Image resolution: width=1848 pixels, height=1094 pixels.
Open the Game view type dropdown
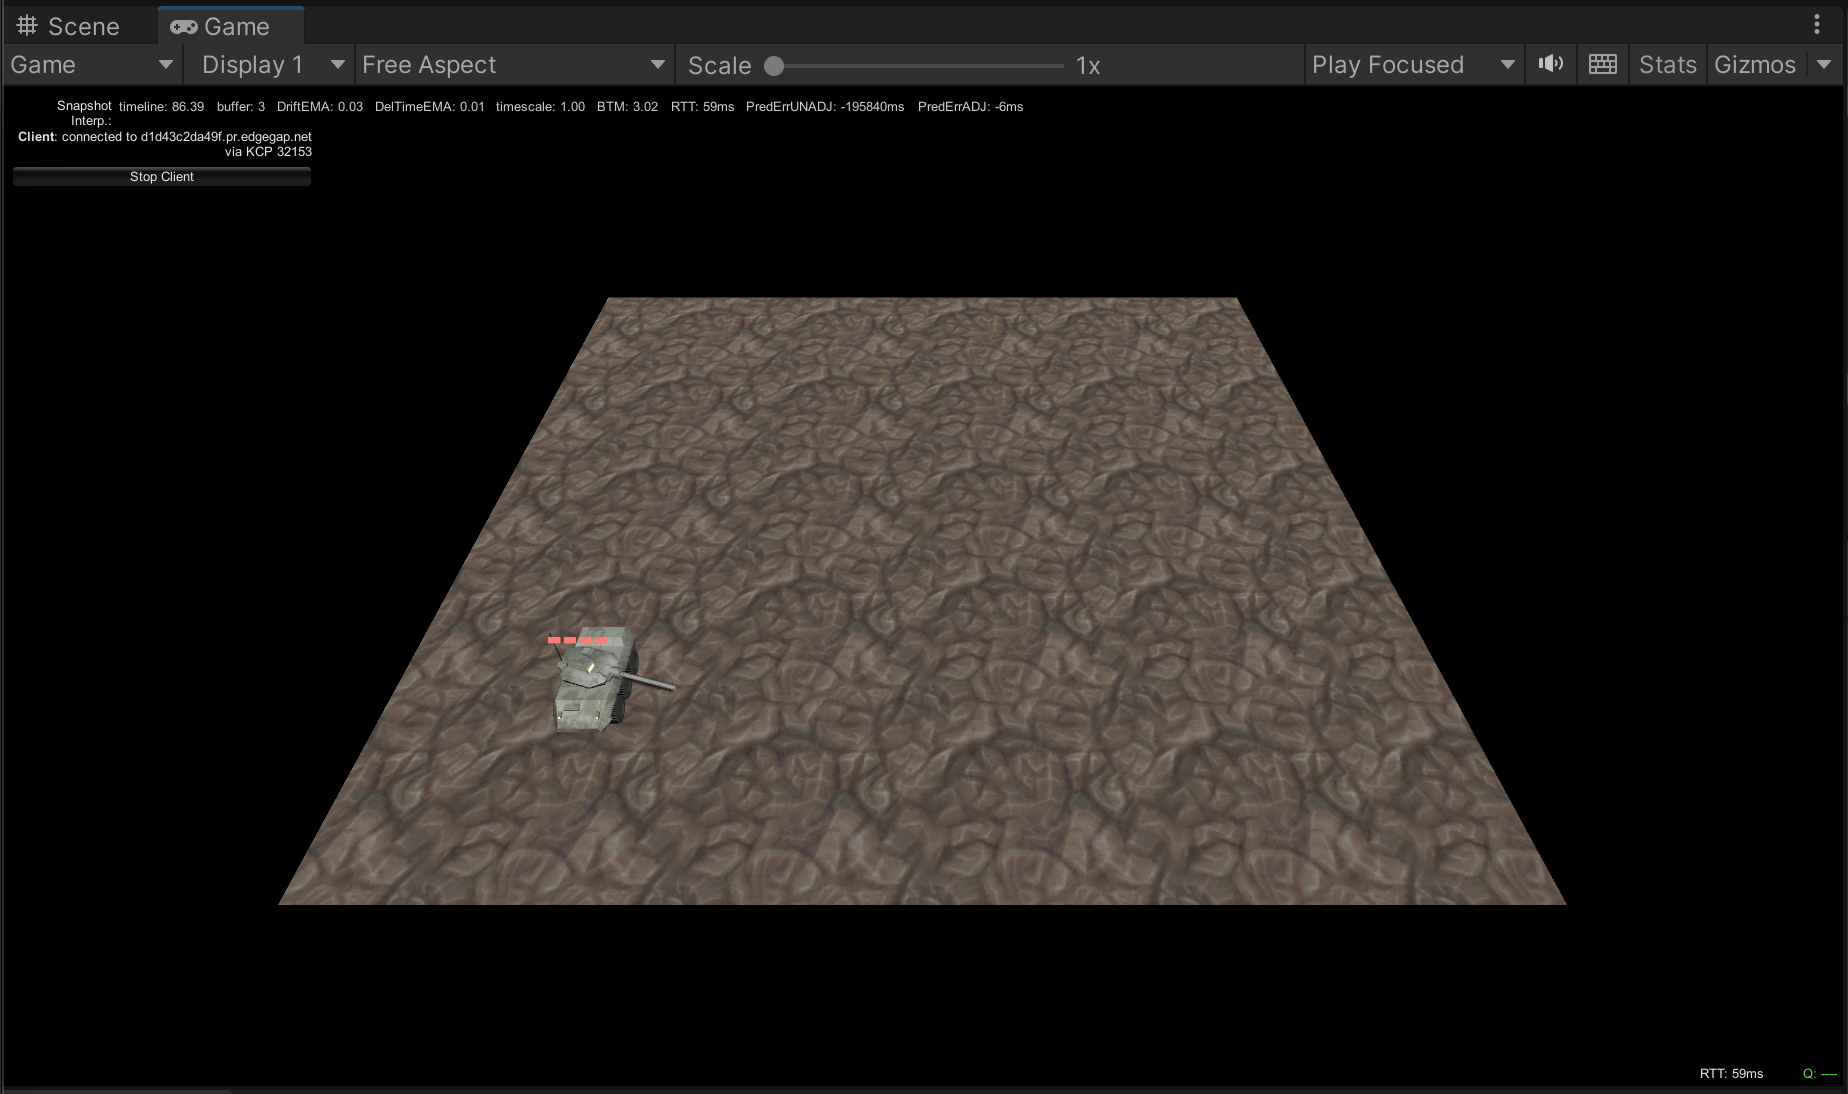coord(92,65)
